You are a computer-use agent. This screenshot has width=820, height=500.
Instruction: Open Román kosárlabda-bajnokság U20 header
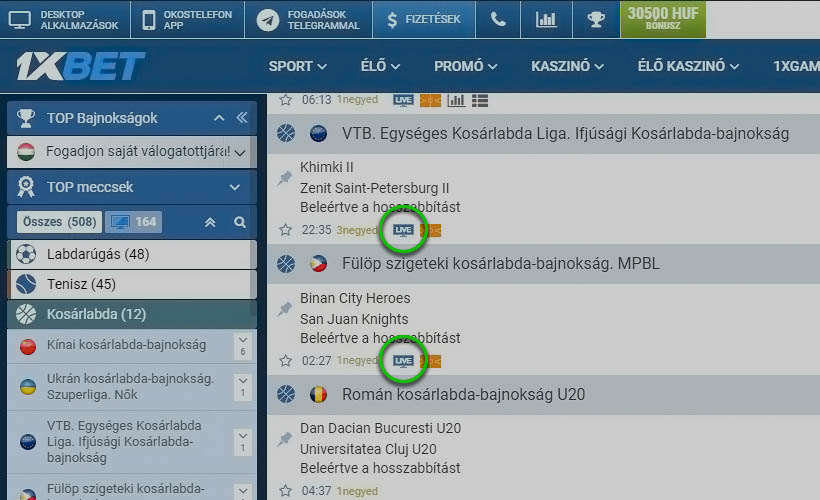click(463, 394)
